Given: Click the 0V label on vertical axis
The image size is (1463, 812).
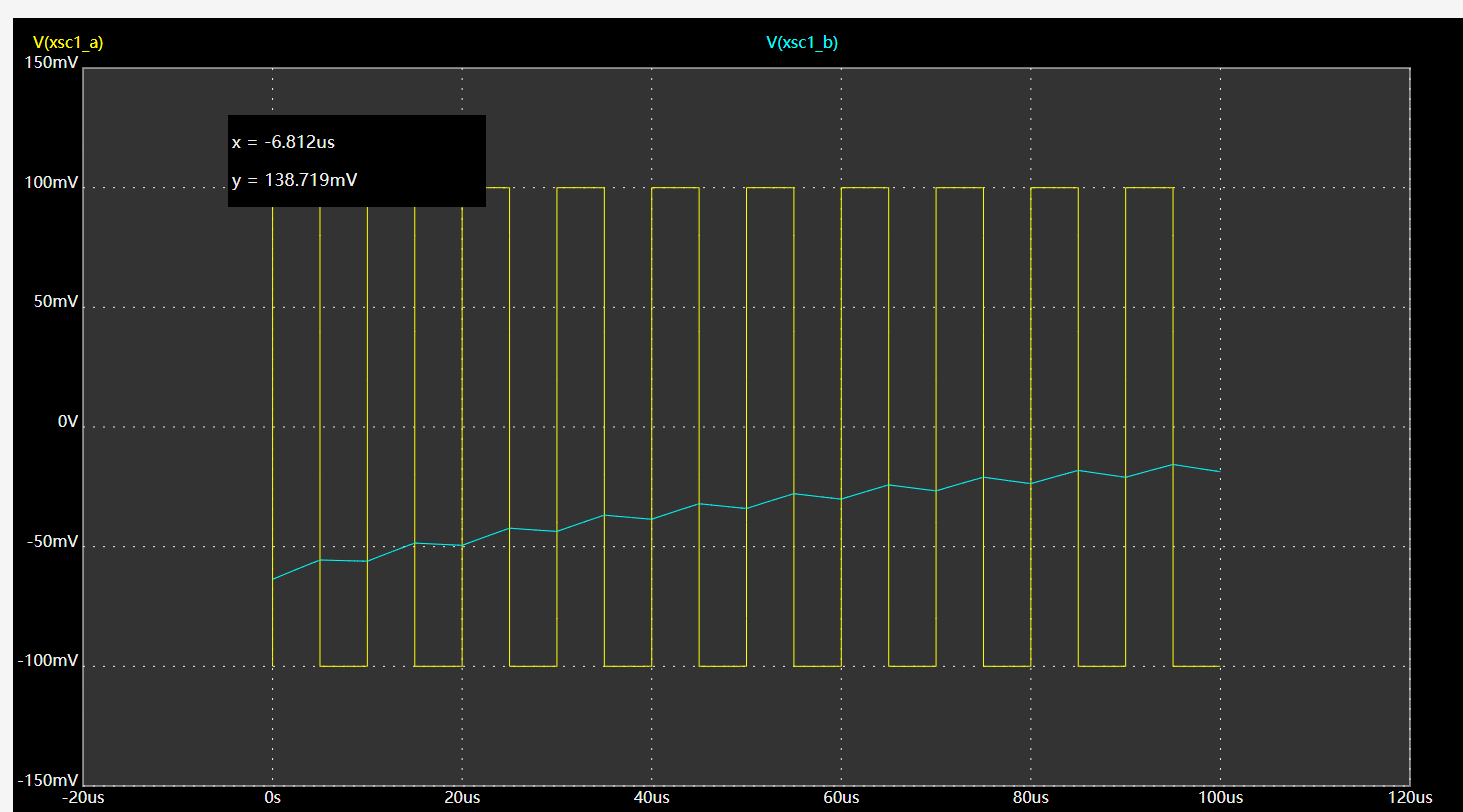Looking at the screenshot, I should (67, 422).
